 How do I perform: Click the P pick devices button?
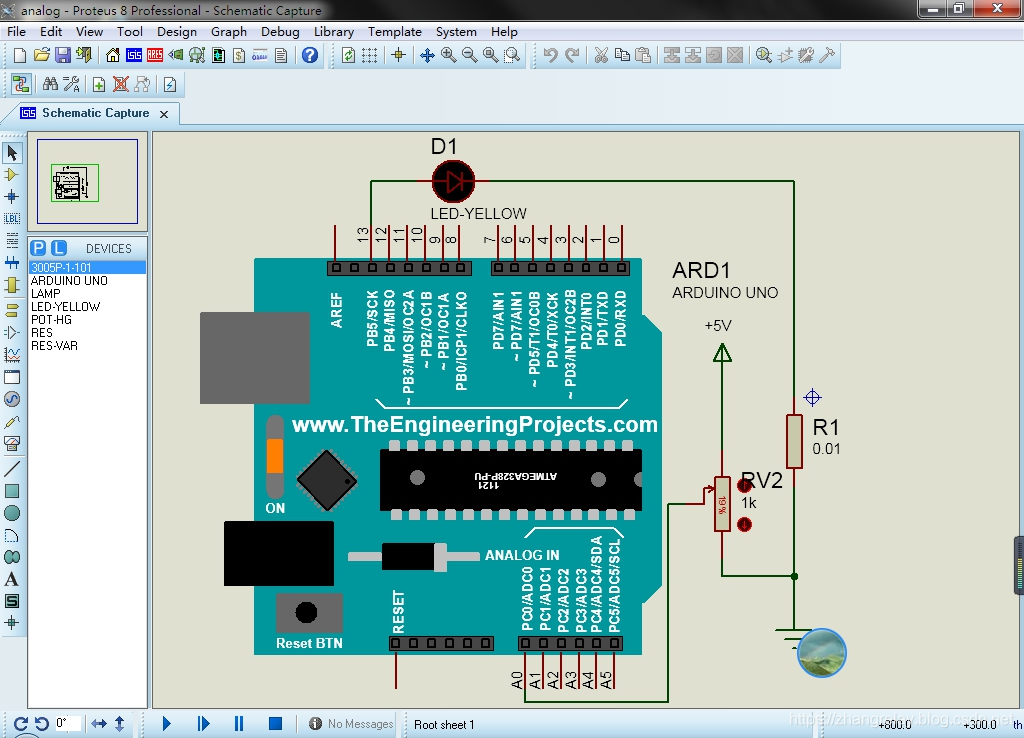[x=39, y=248]
